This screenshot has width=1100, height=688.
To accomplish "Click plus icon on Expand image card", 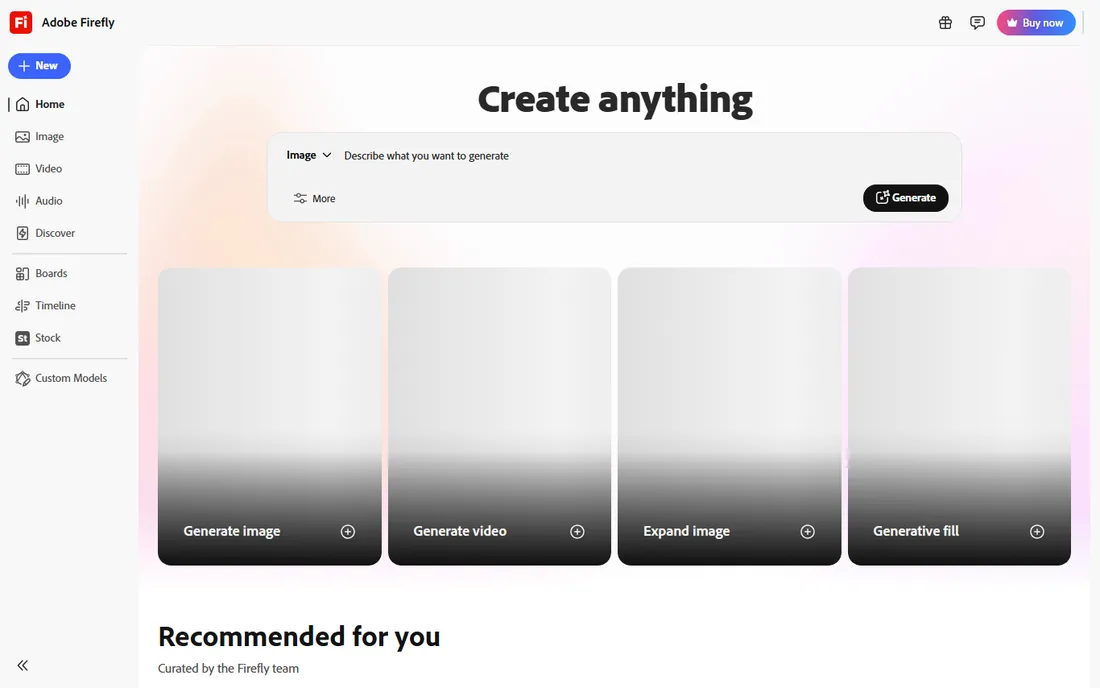I will [807, 532].
